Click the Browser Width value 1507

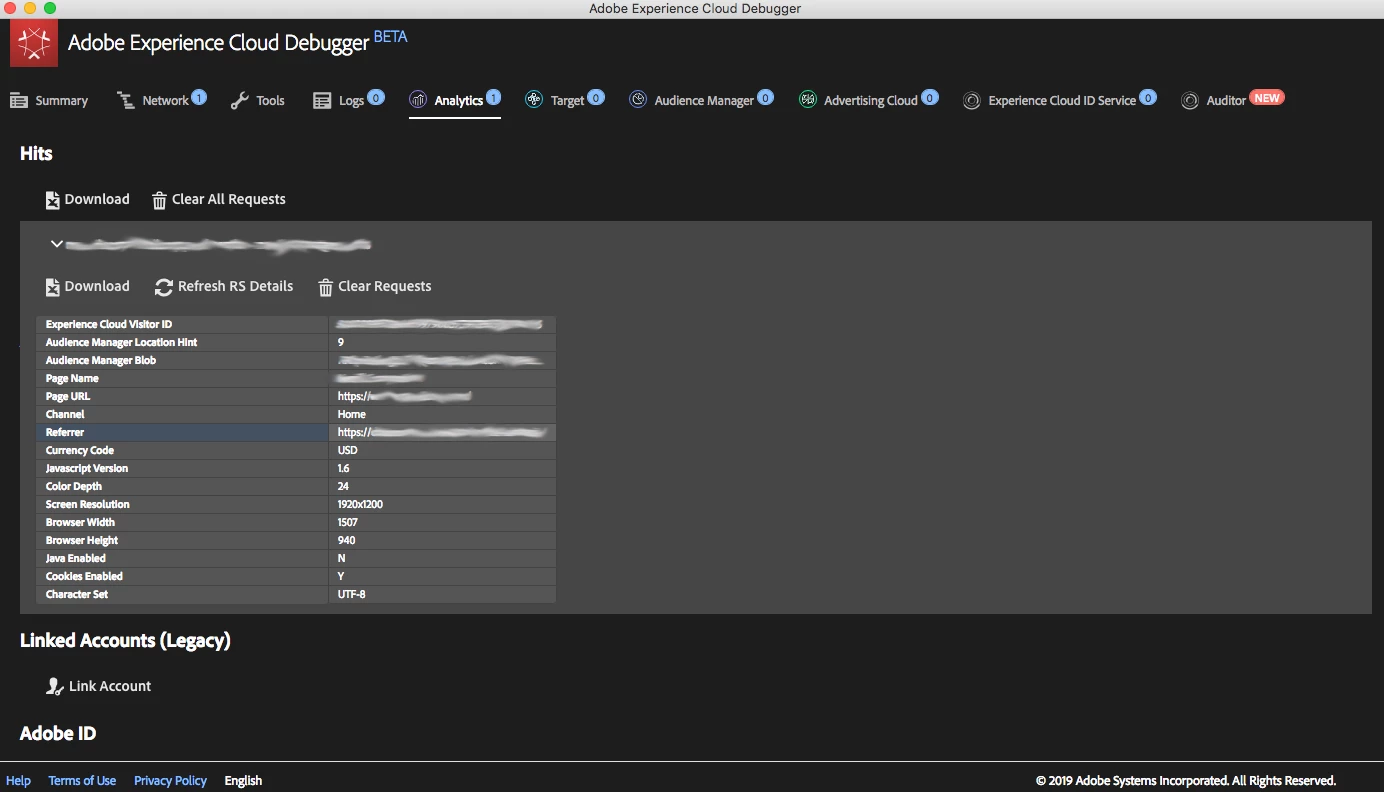[x=348, y=523]
